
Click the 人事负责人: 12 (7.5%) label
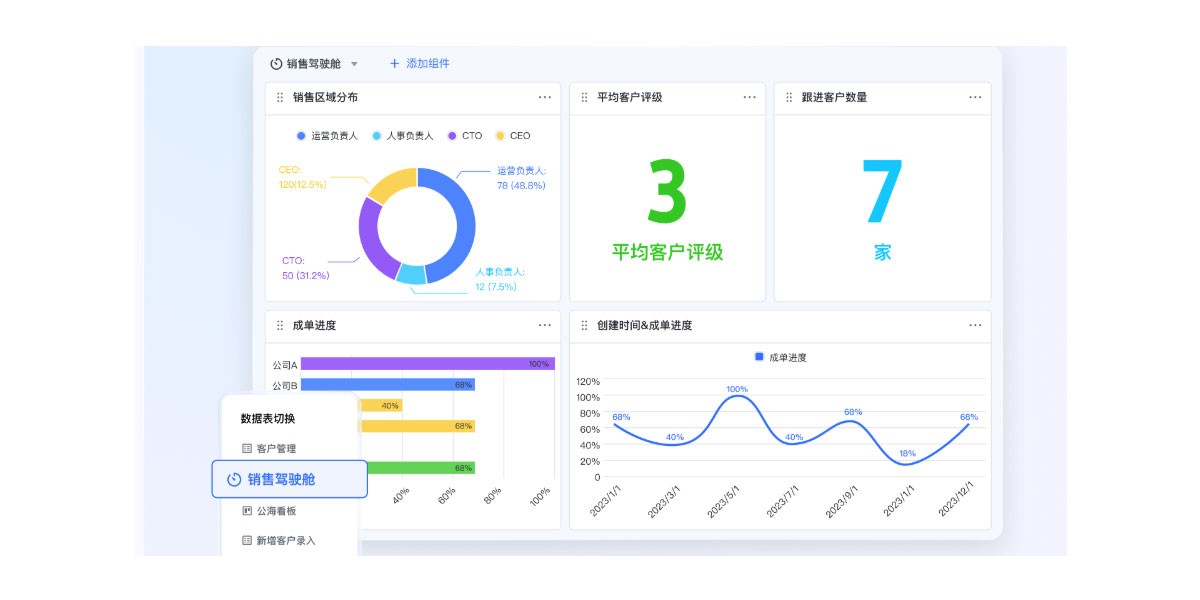coord(500,279)
